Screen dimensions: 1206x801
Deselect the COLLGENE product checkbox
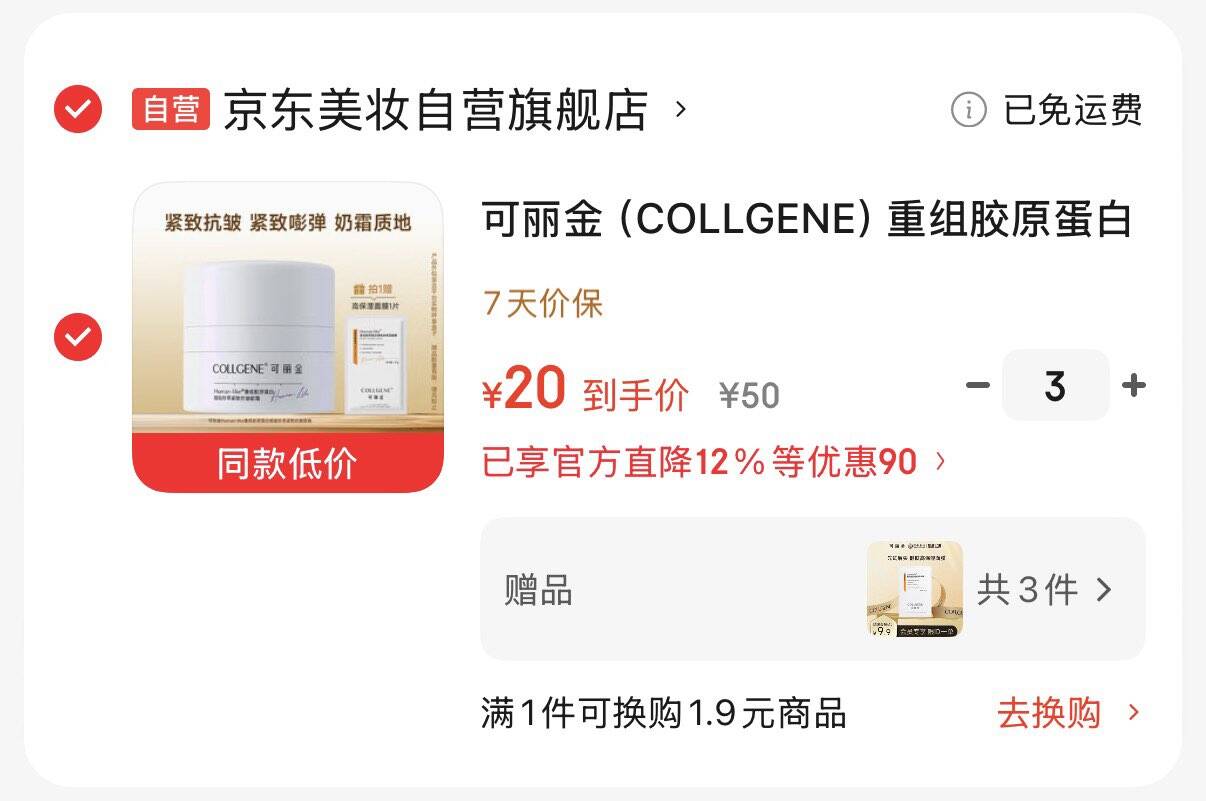[x=77, y=337]
